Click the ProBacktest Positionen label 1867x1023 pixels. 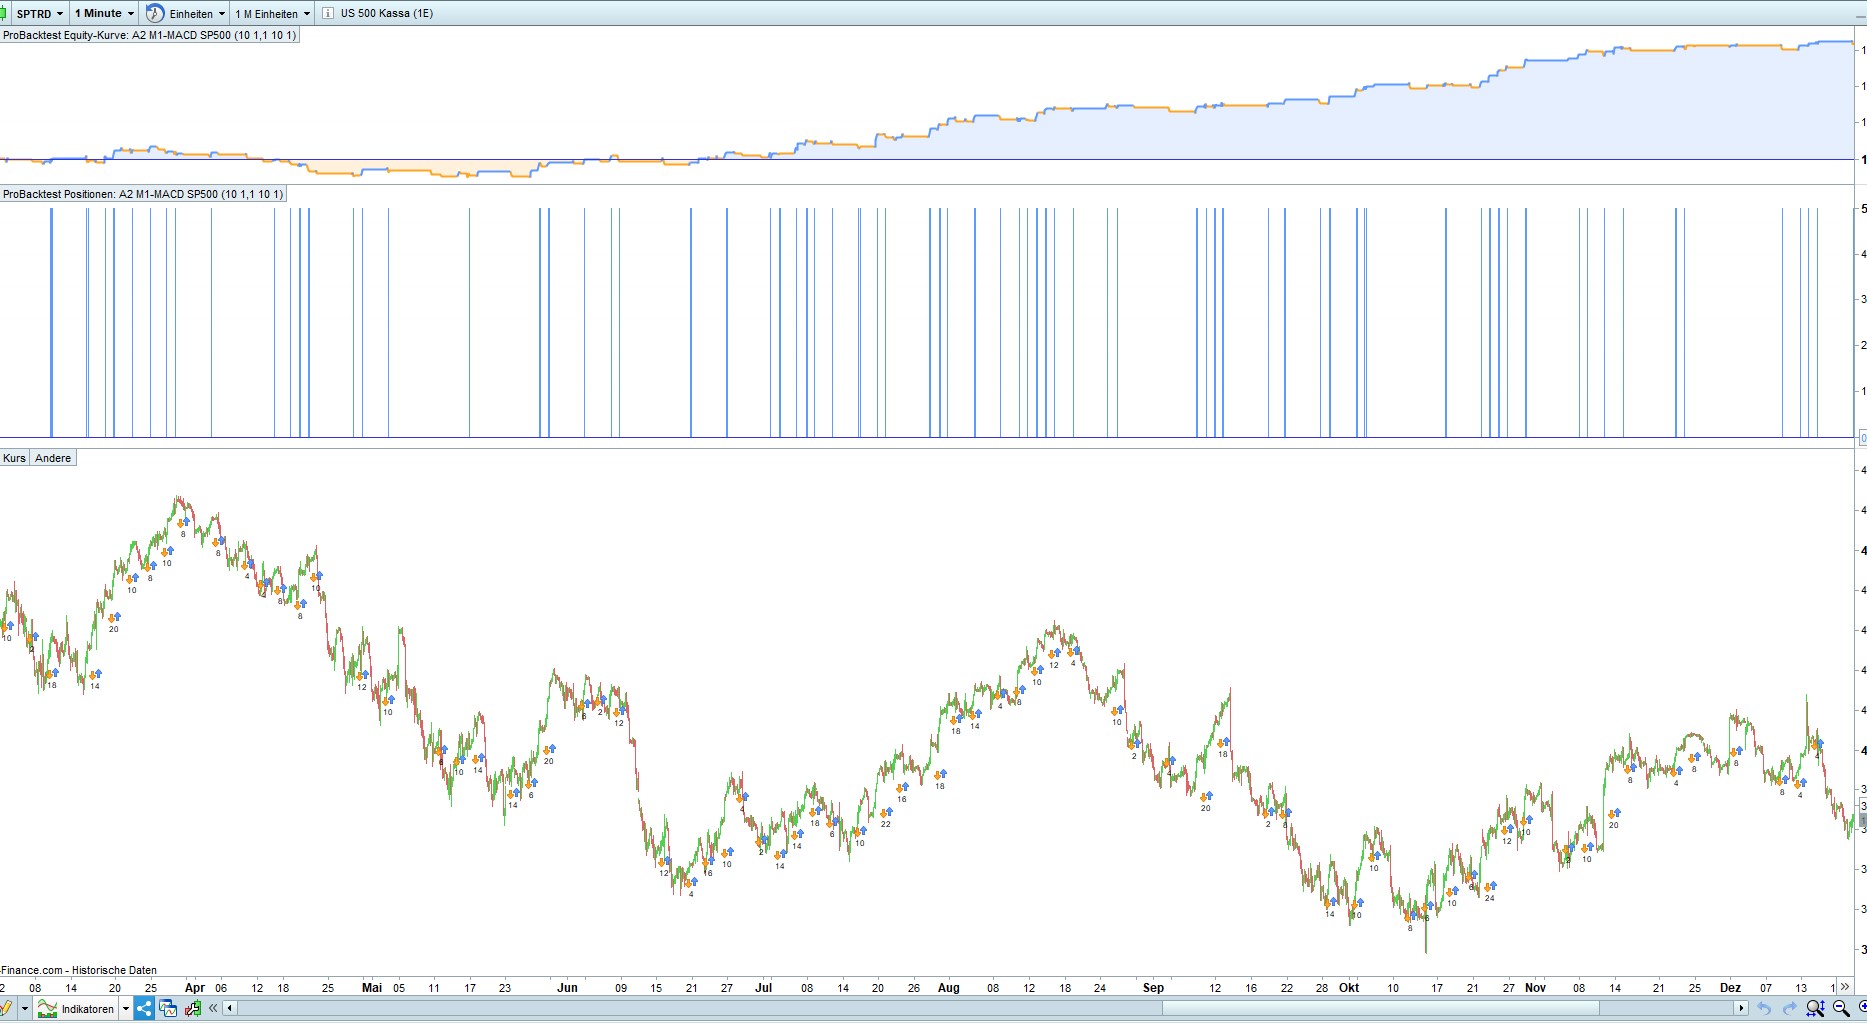pyautogui.click(x=143, y=194)
